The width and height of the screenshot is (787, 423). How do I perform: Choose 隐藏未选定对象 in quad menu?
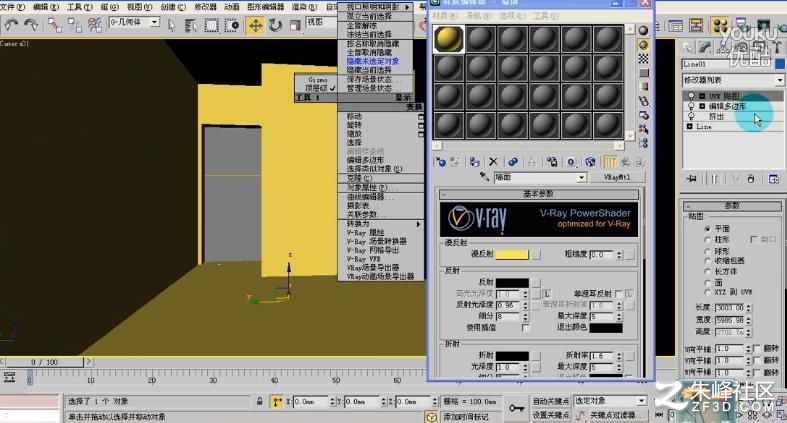373,61
